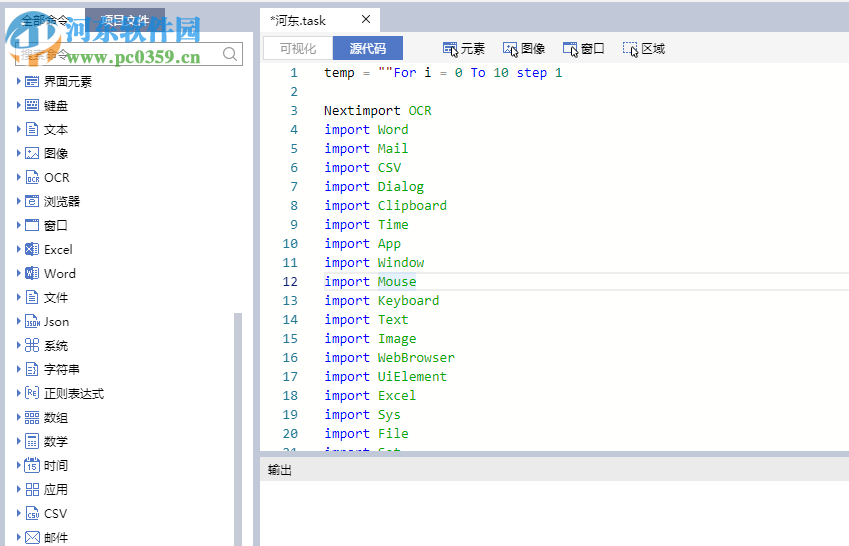
Task: Click the 数组 array icon
Action: point(32,418)
